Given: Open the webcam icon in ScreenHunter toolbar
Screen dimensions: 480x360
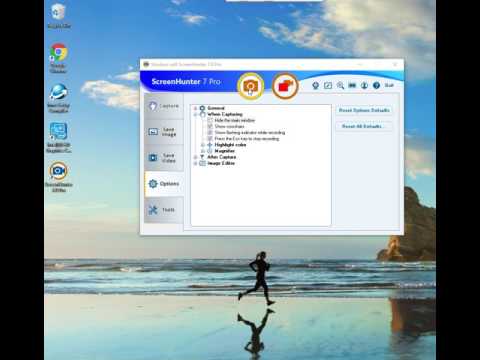Looking at the screenshot, I should pyautogui.click(x=315, y=86).
